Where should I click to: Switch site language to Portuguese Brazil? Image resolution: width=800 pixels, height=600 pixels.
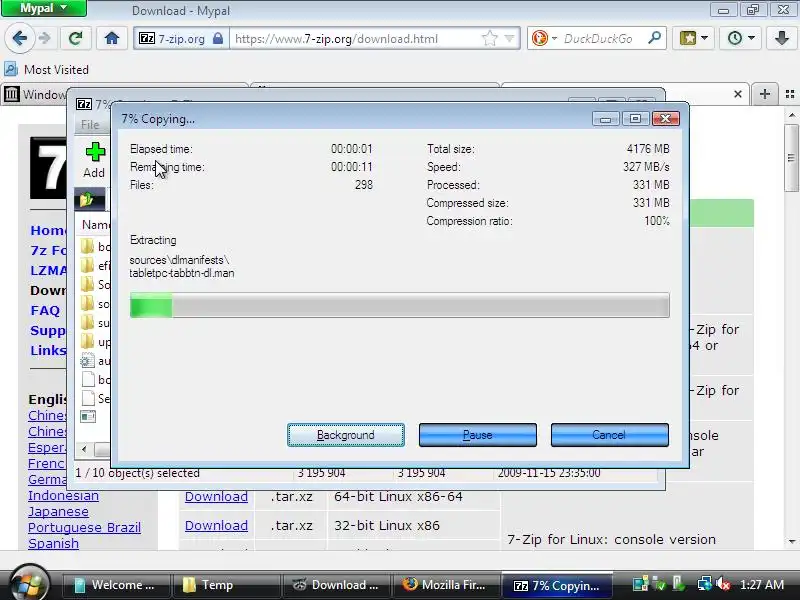84,528
